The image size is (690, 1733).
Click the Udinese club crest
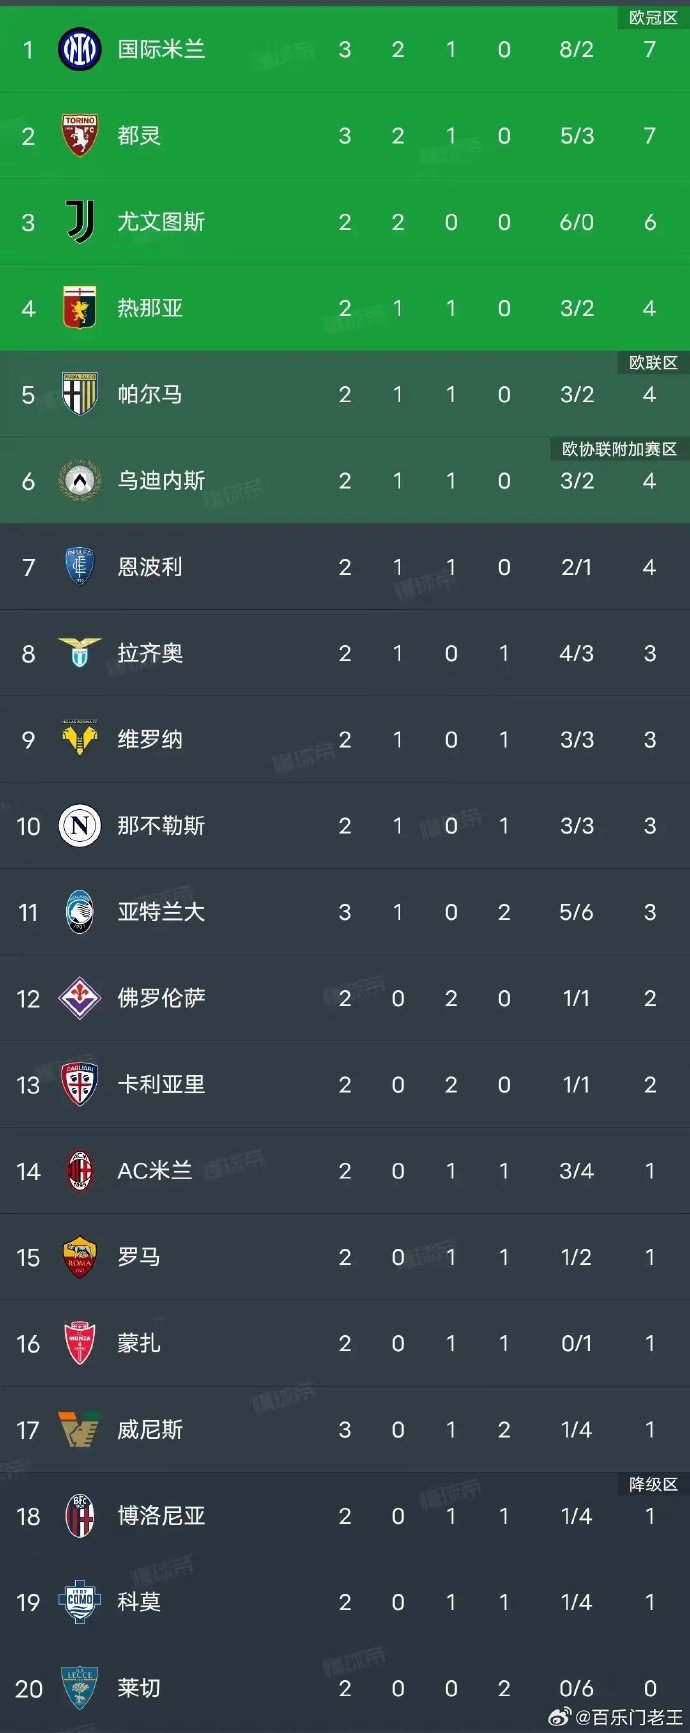point(80,481)
